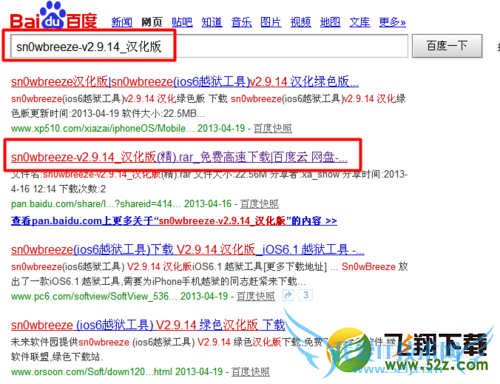Focus the Baidu search input field
Screen dimensions: 500x384
(209, 46)
